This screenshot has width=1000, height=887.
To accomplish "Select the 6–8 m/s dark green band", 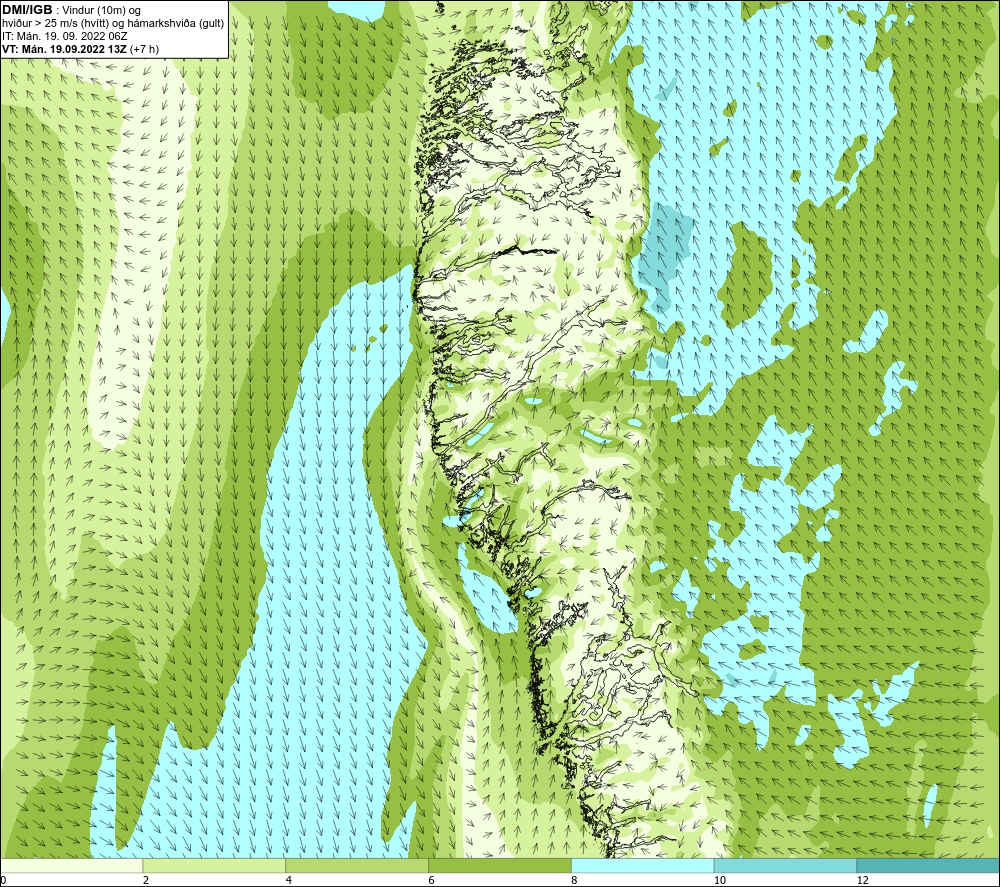I will [500, 866].
